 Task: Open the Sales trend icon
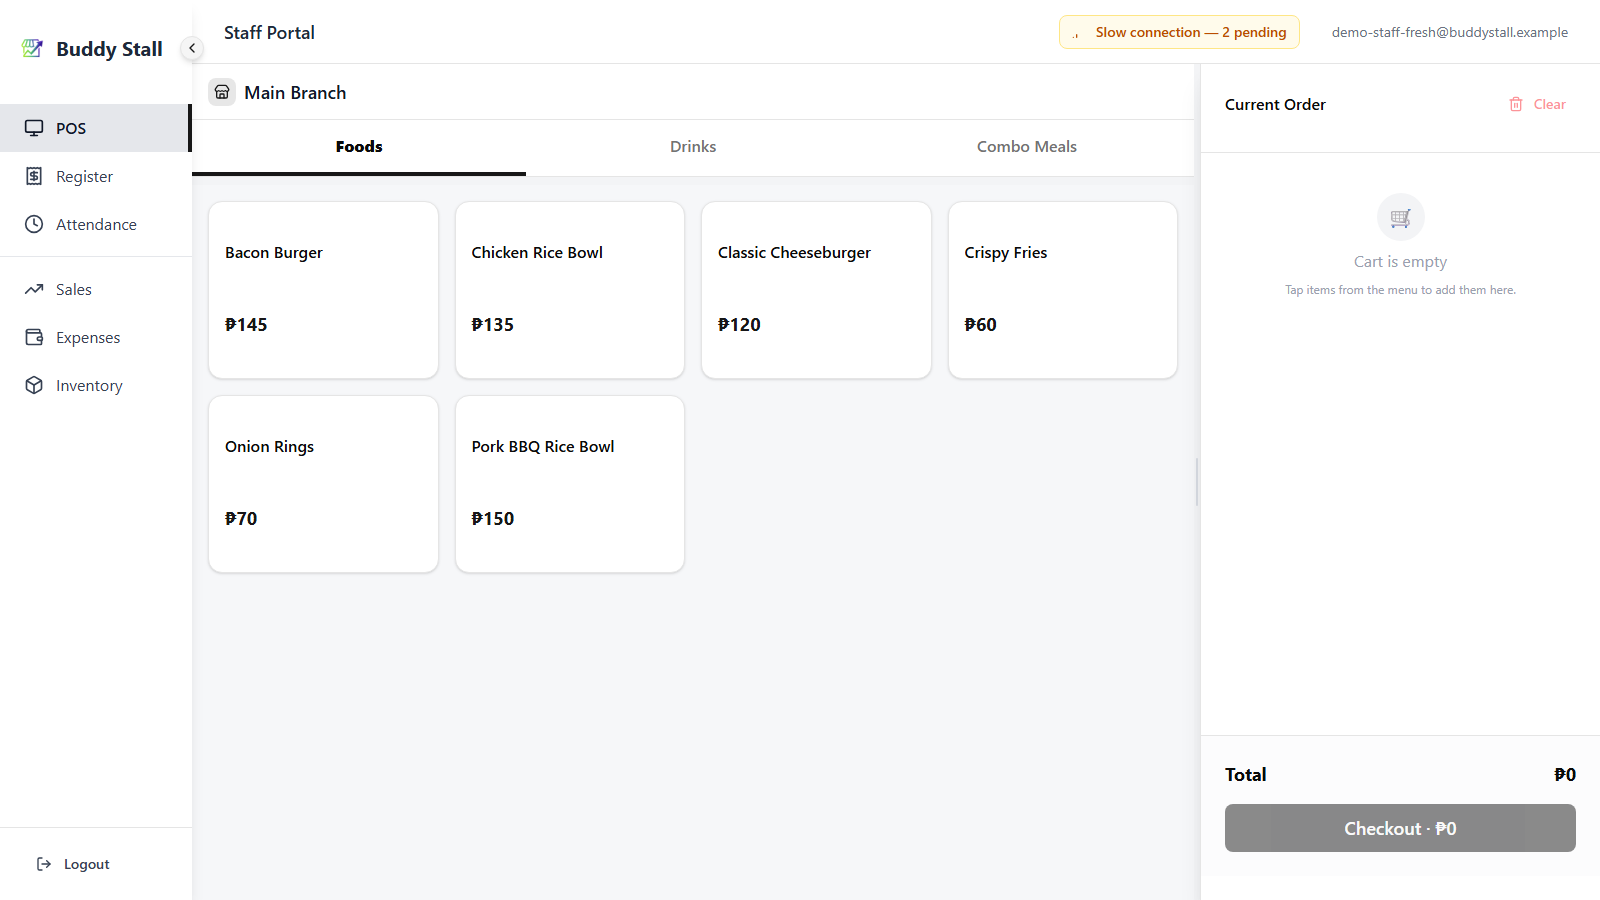(34, 289)
